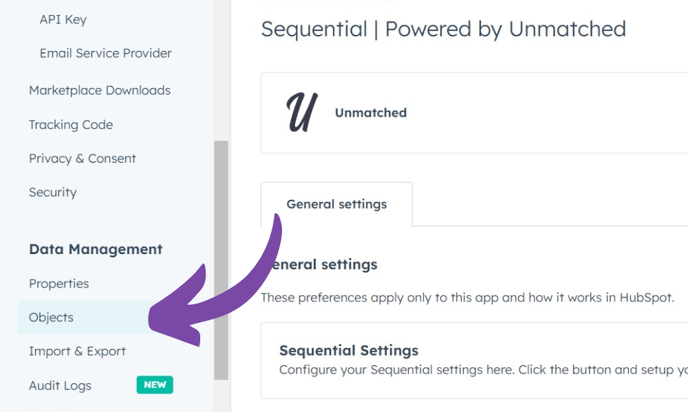Viewport: 688px width, 412px height.
Task: Select Objects in the sidebar
Action: (51, 317)
